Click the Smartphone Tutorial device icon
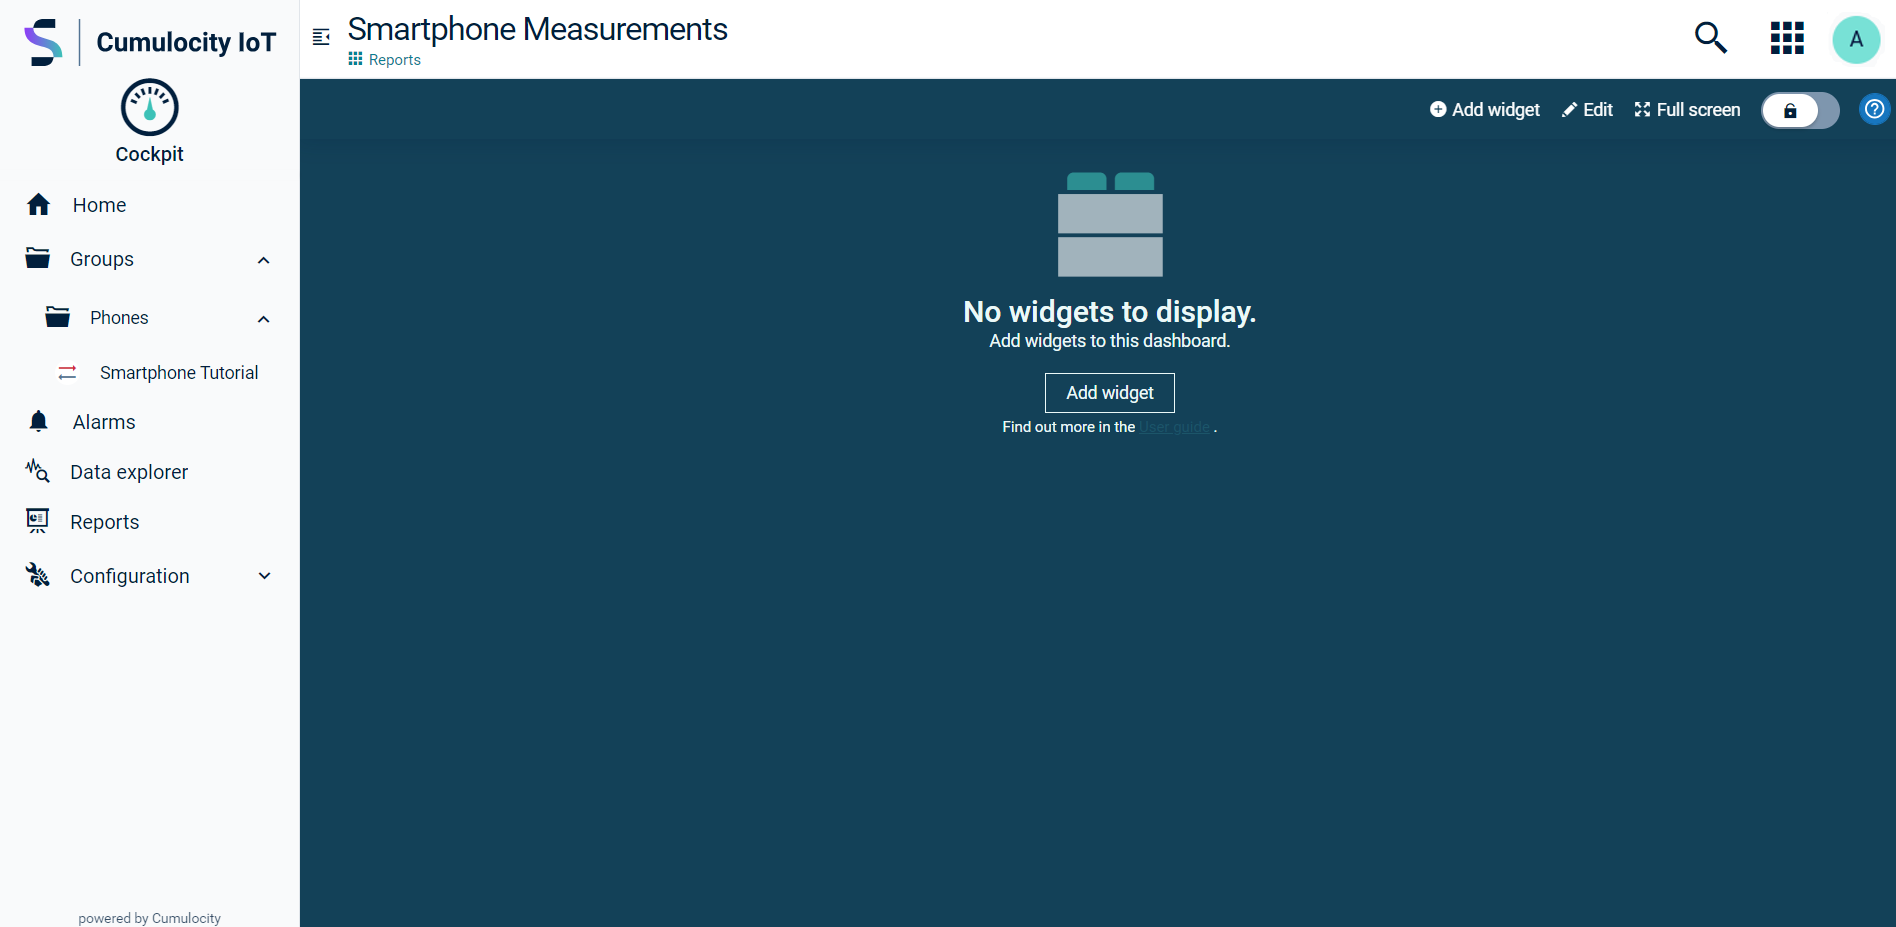1896x927 pixels. 68,372
